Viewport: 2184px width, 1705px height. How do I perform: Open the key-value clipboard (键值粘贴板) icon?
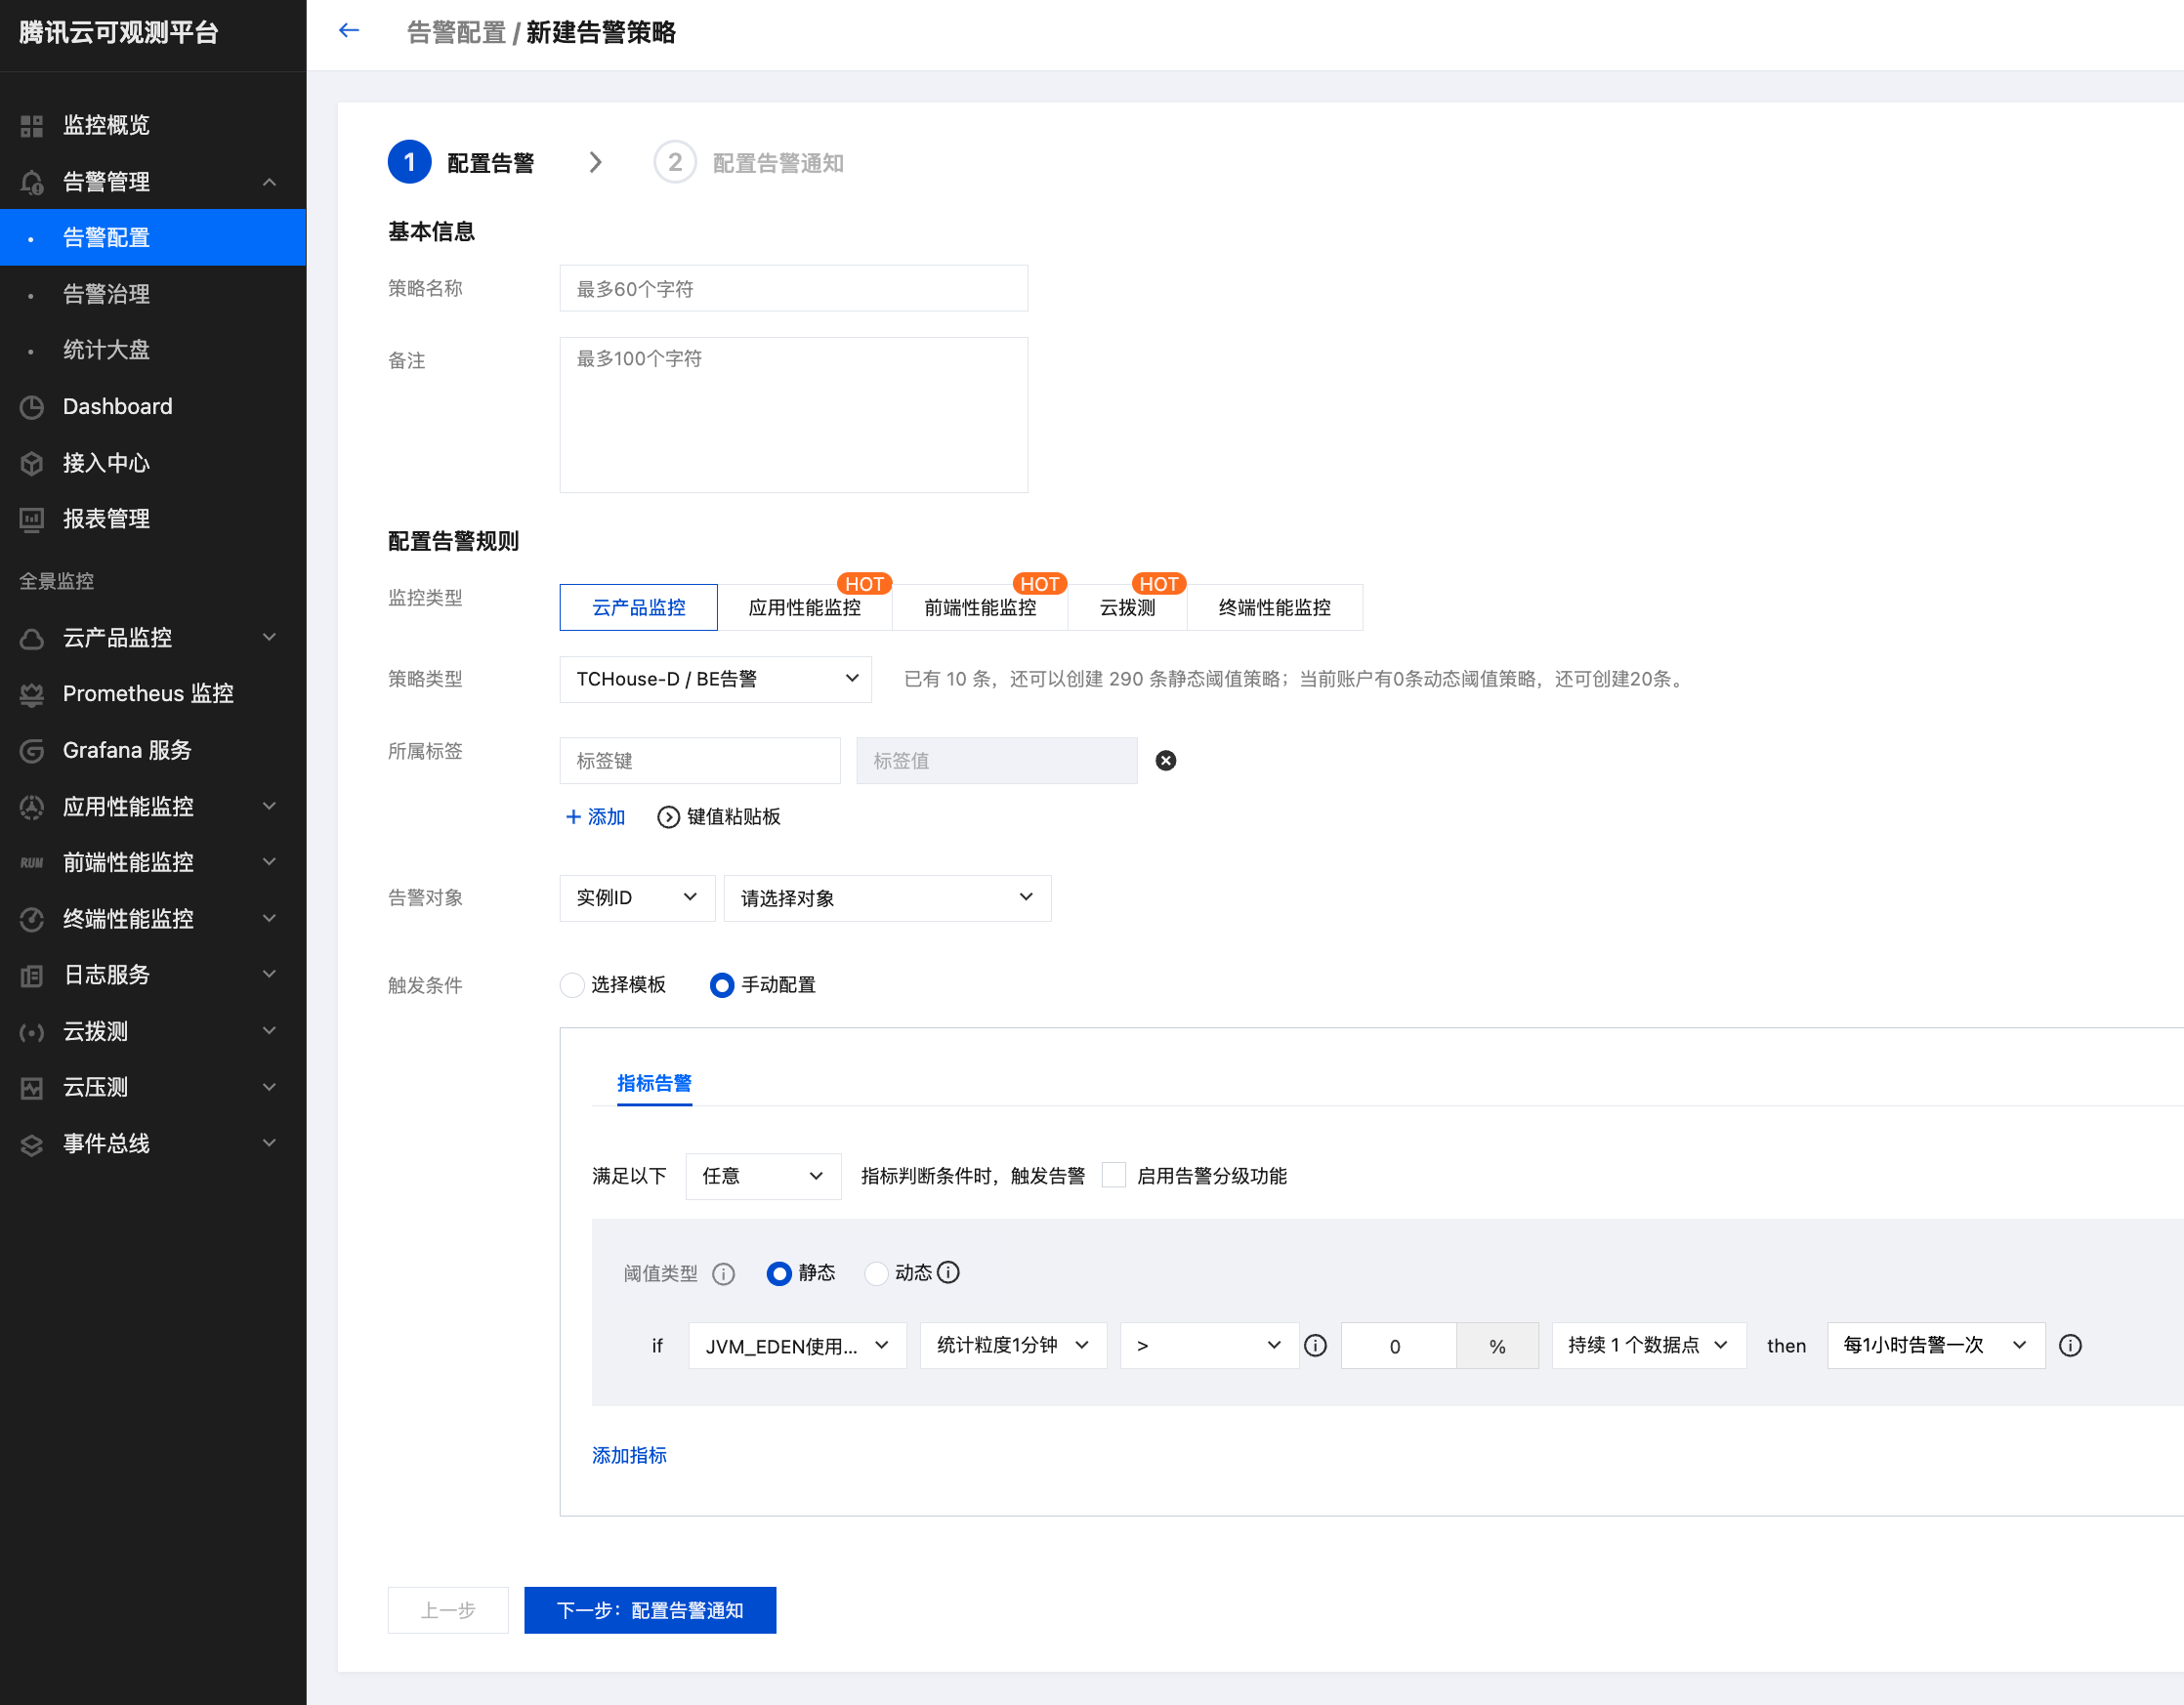click(668, 817)
